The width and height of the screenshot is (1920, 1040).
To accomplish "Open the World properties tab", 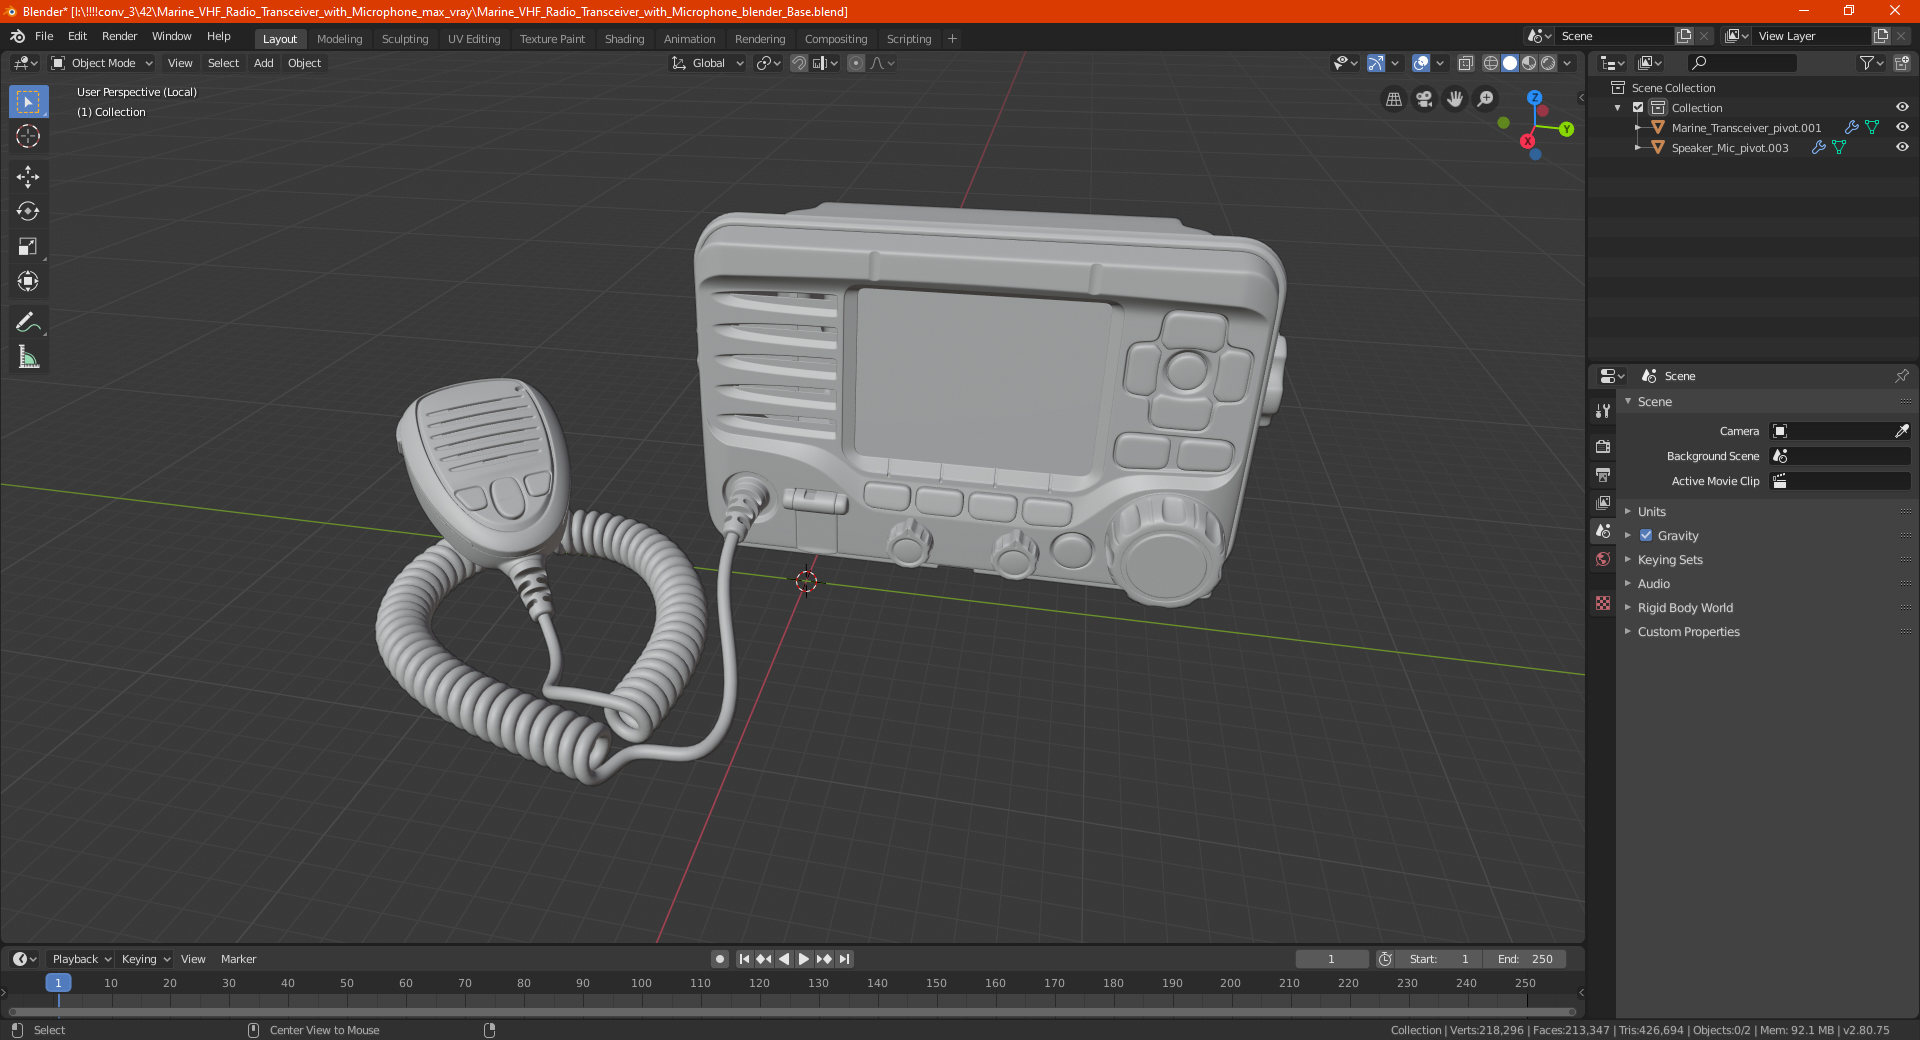I will [1603, 559].
